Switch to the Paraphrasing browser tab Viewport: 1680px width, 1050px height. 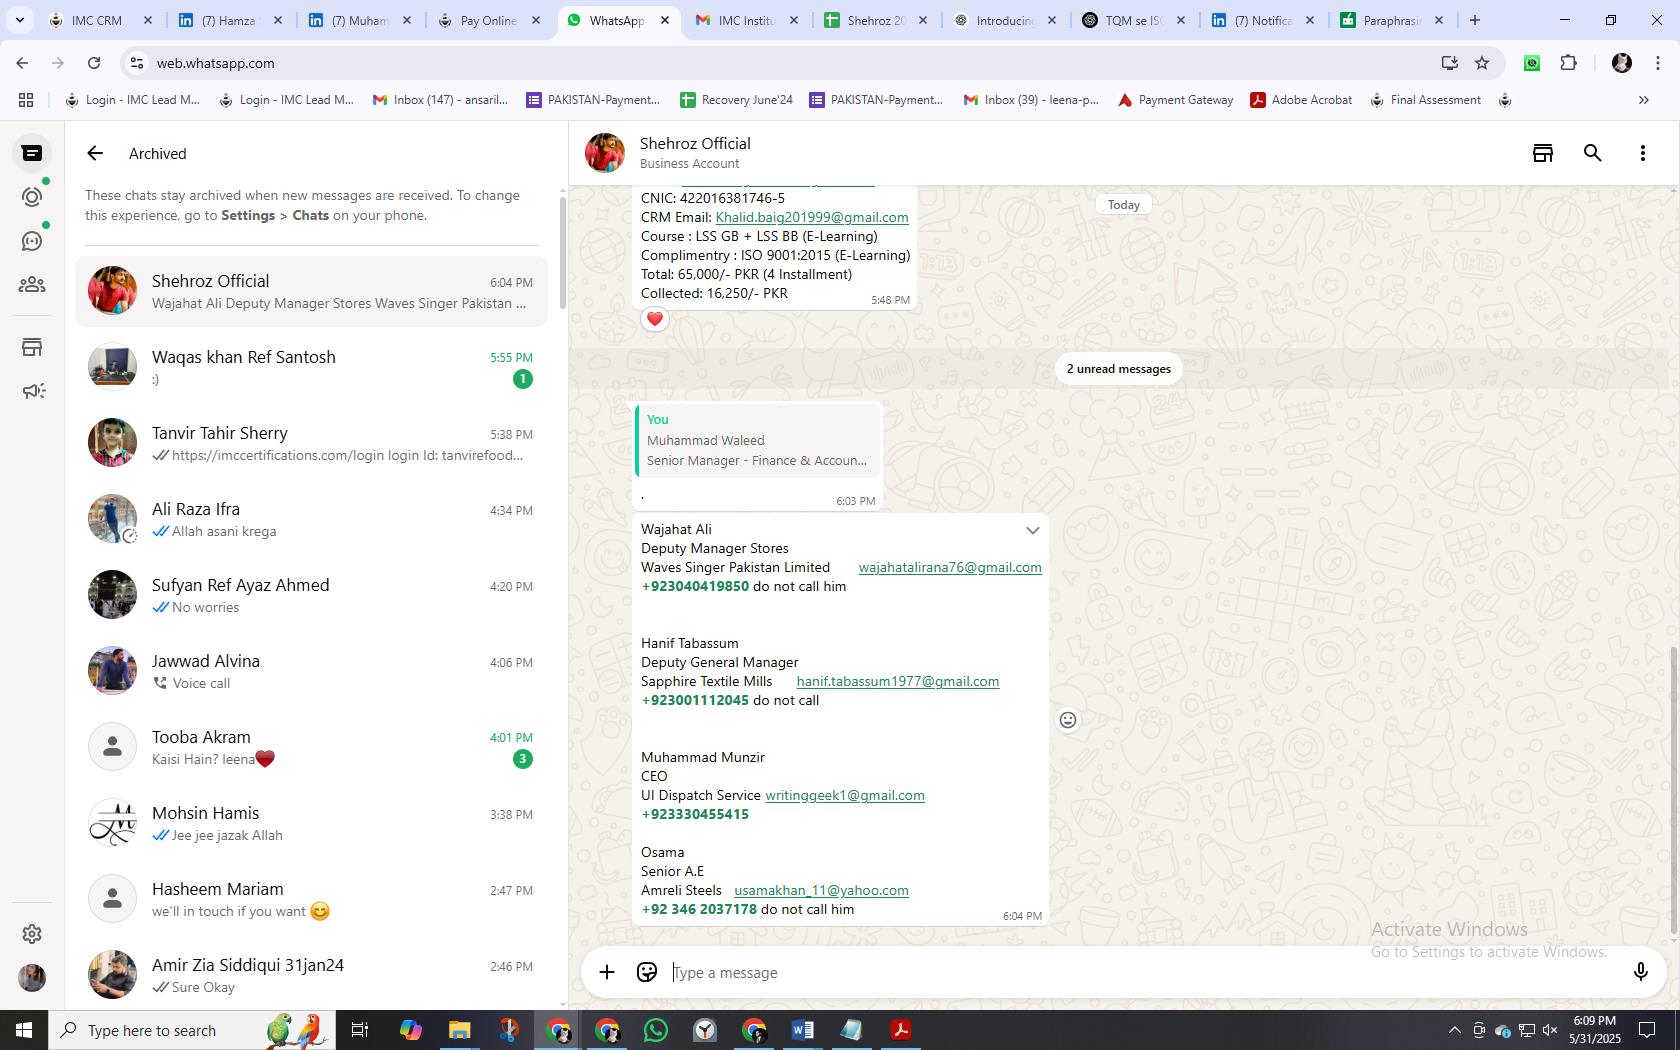pos(1391,20)
